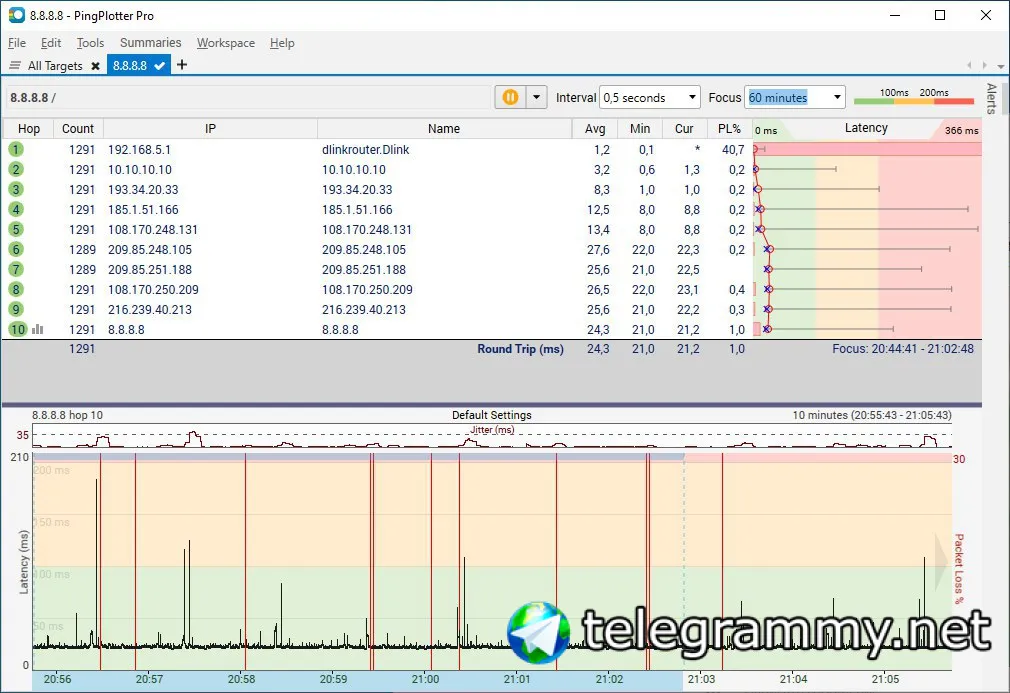
Task: Click the Cur column header
Action: pos(684,129)
